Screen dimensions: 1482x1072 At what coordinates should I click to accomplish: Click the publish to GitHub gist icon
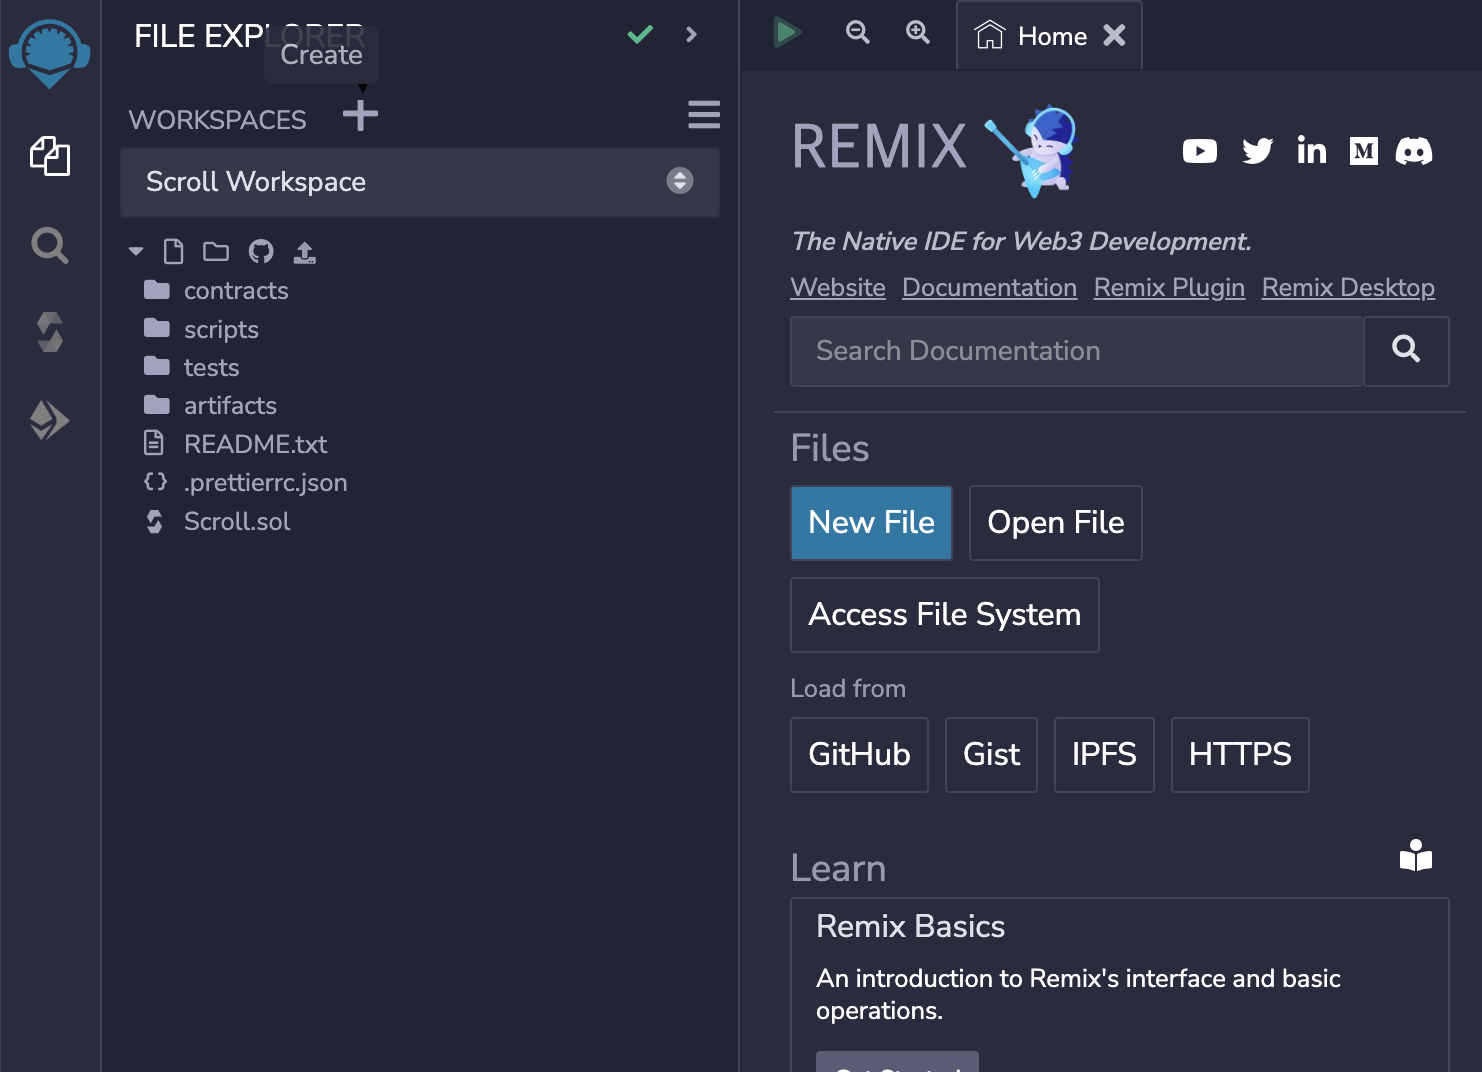click(261, 252)
